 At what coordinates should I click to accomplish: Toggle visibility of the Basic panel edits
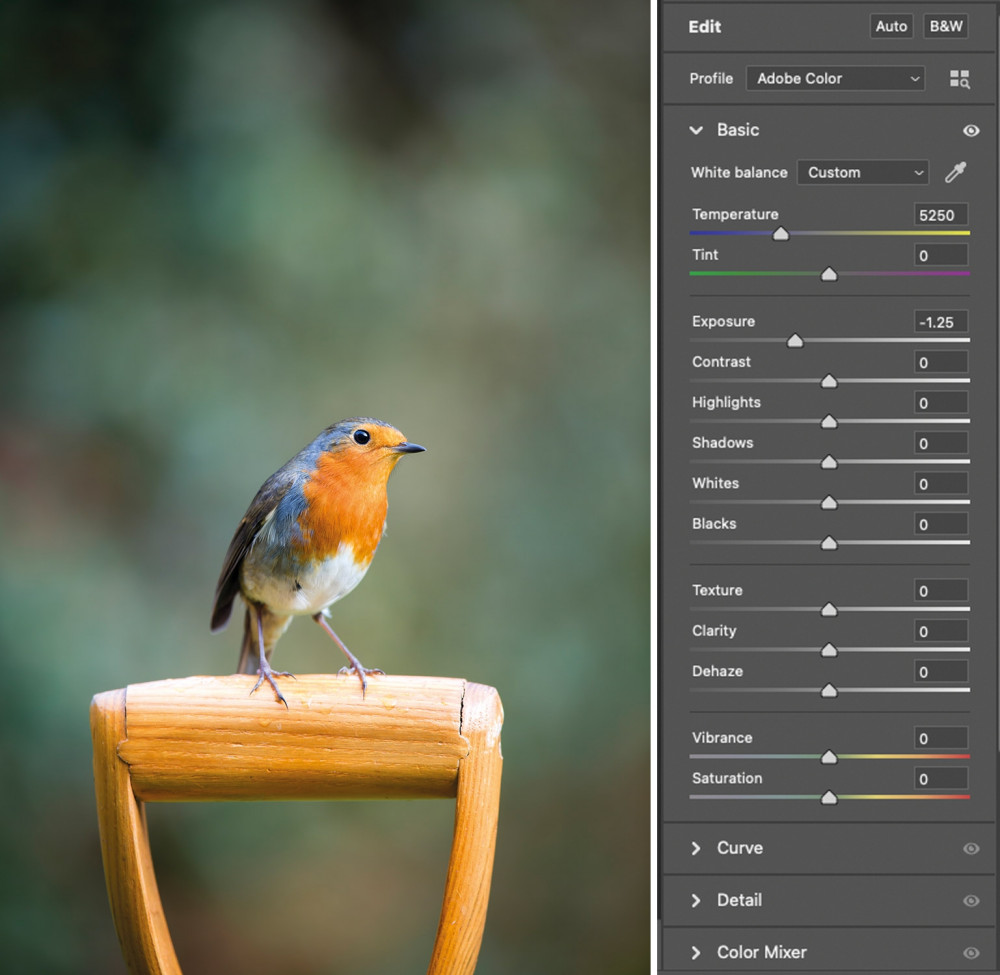click(971, 131)
